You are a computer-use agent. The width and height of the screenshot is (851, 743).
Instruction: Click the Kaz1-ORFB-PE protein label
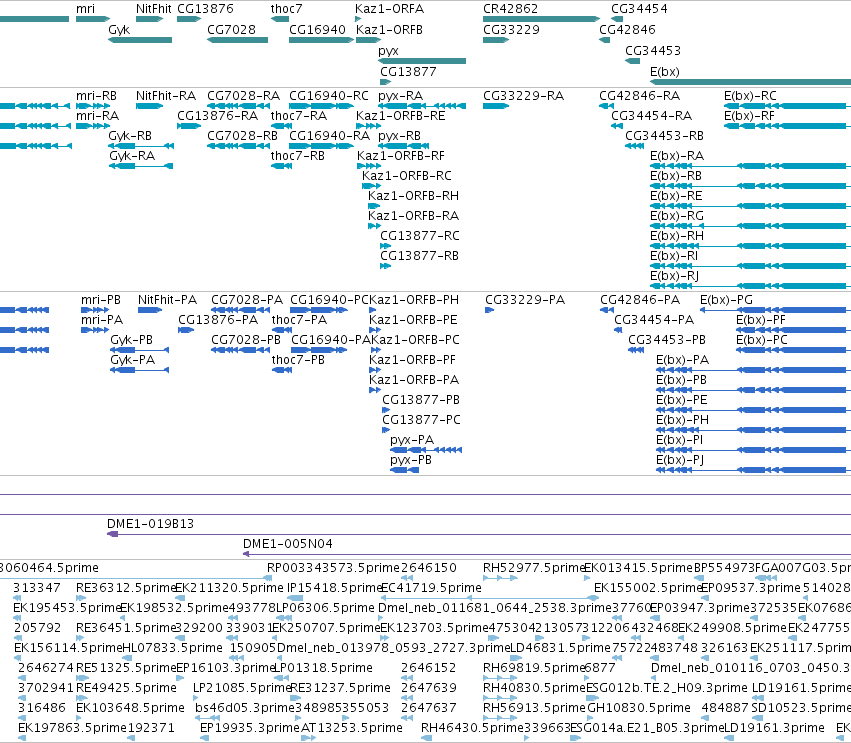413,320
